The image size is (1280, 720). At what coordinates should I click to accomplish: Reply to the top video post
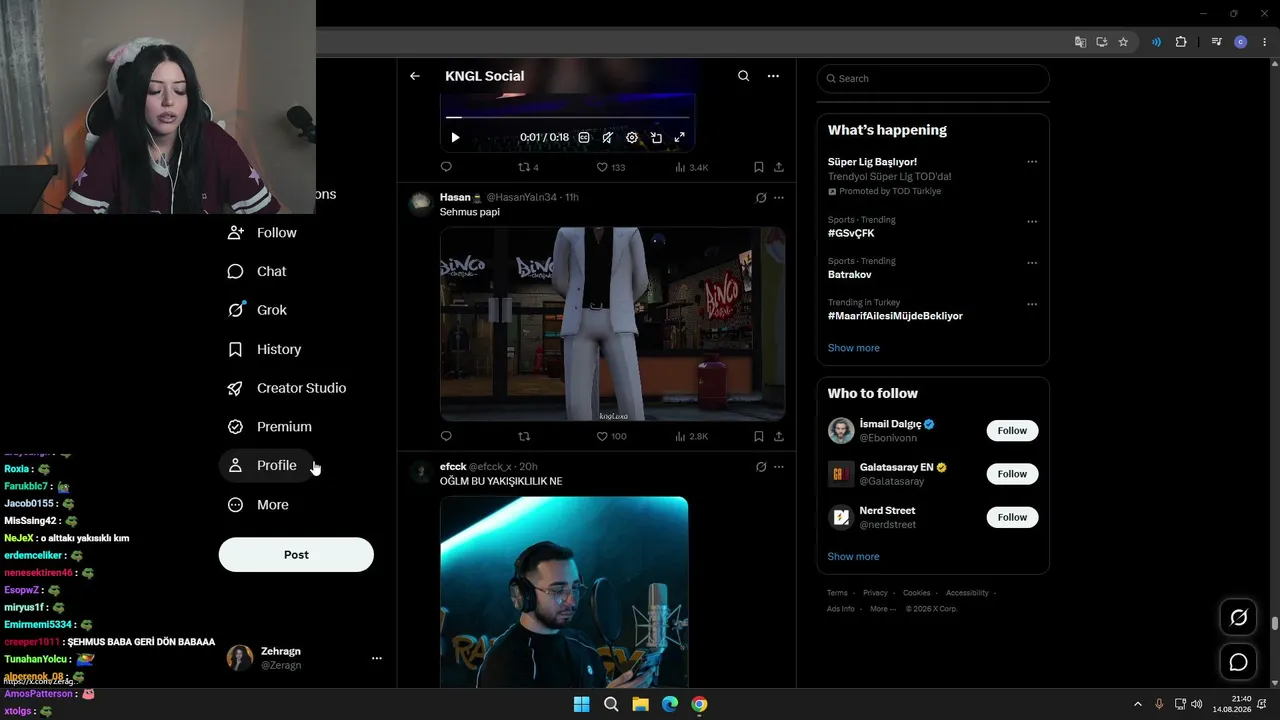point(446,167)
